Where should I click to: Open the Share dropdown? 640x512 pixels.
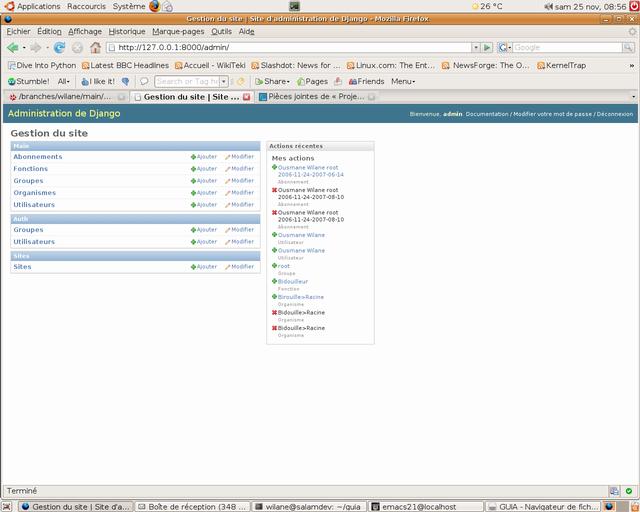272,81
